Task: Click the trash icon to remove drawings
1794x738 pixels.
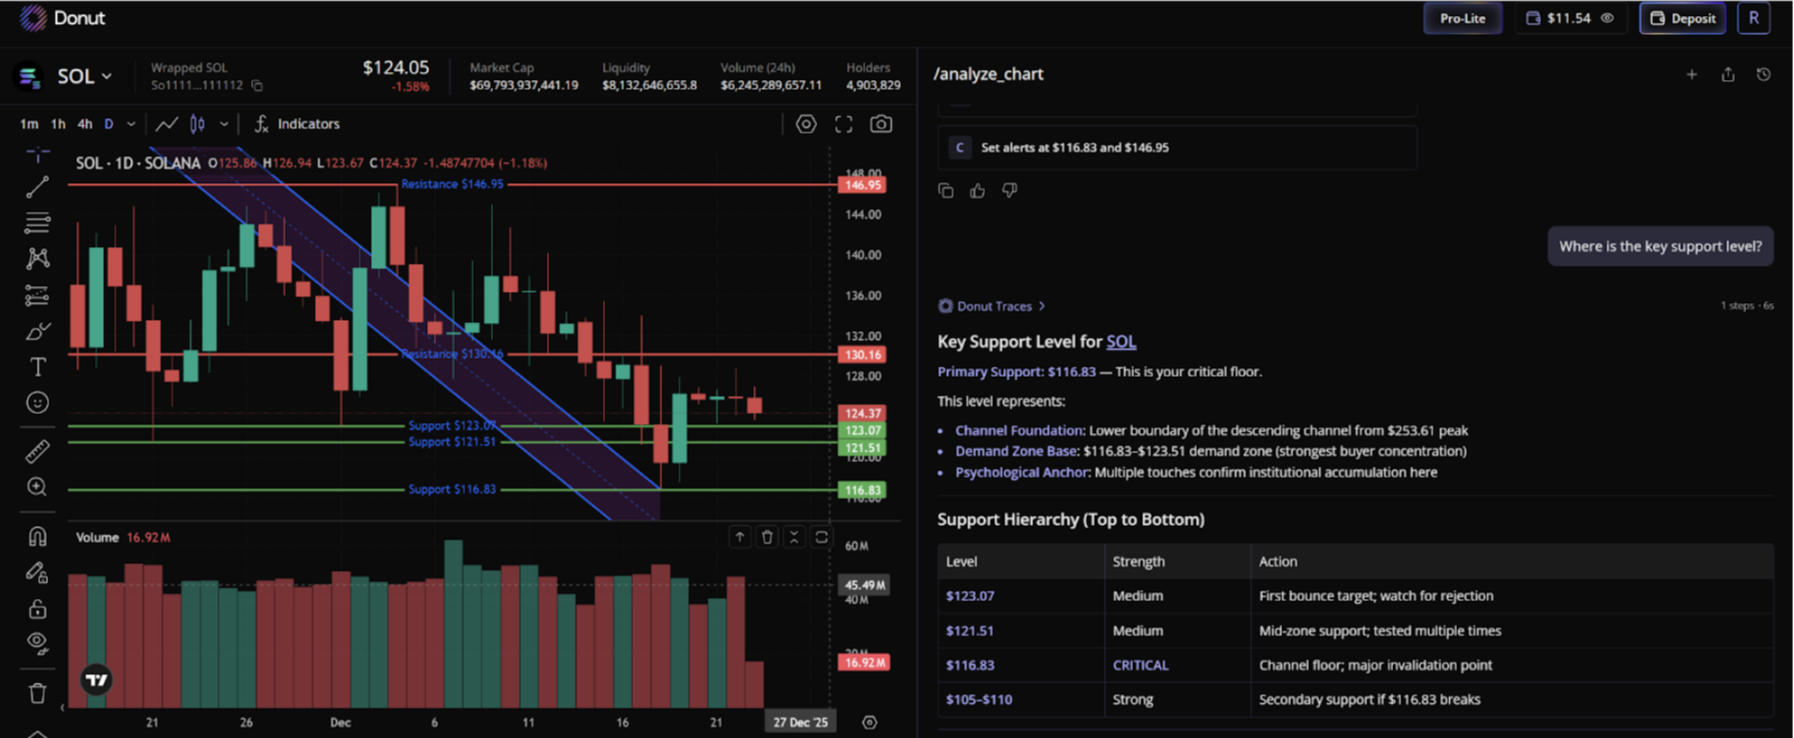Action: pos(37,693)
